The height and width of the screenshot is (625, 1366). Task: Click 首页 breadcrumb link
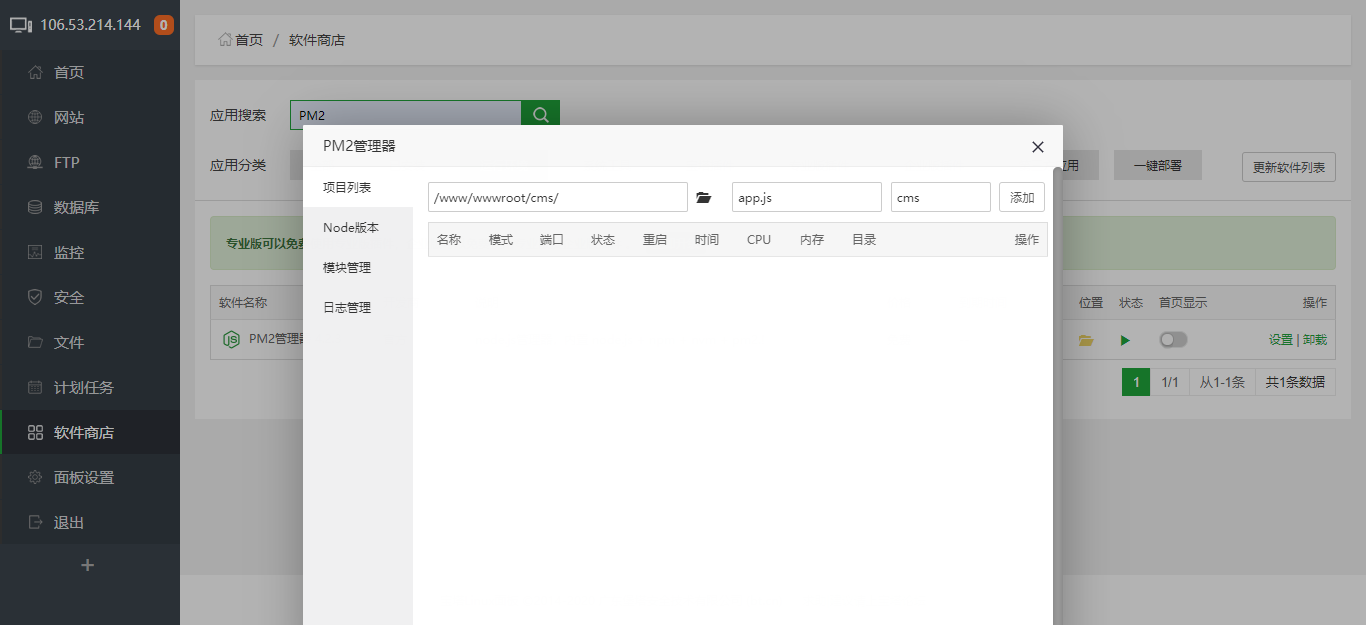249,40
